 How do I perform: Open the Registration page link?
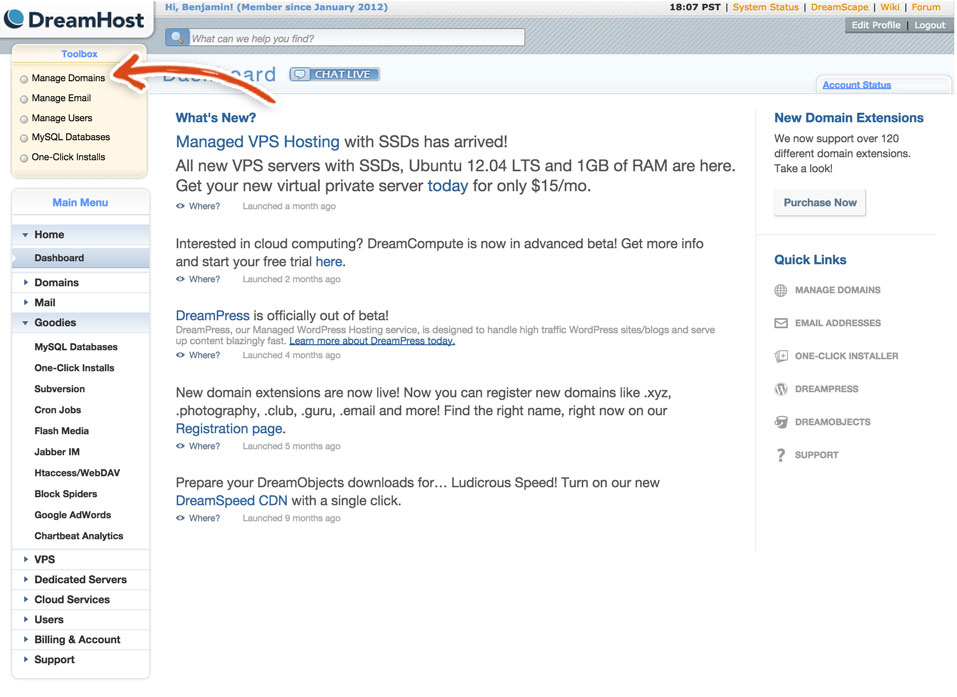(x=229, y=429)
